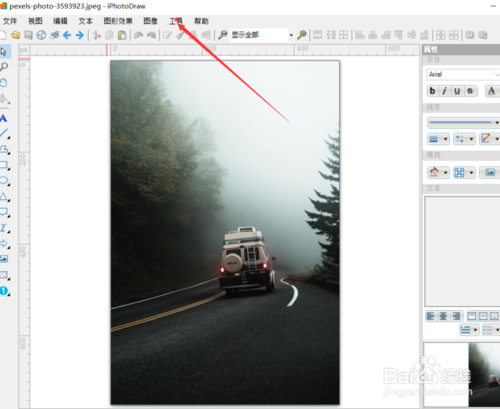Image resolution: width=500 pixels, height=409 pixels.
Task: Select the hand pan tool
Action: tap(4, 82)
